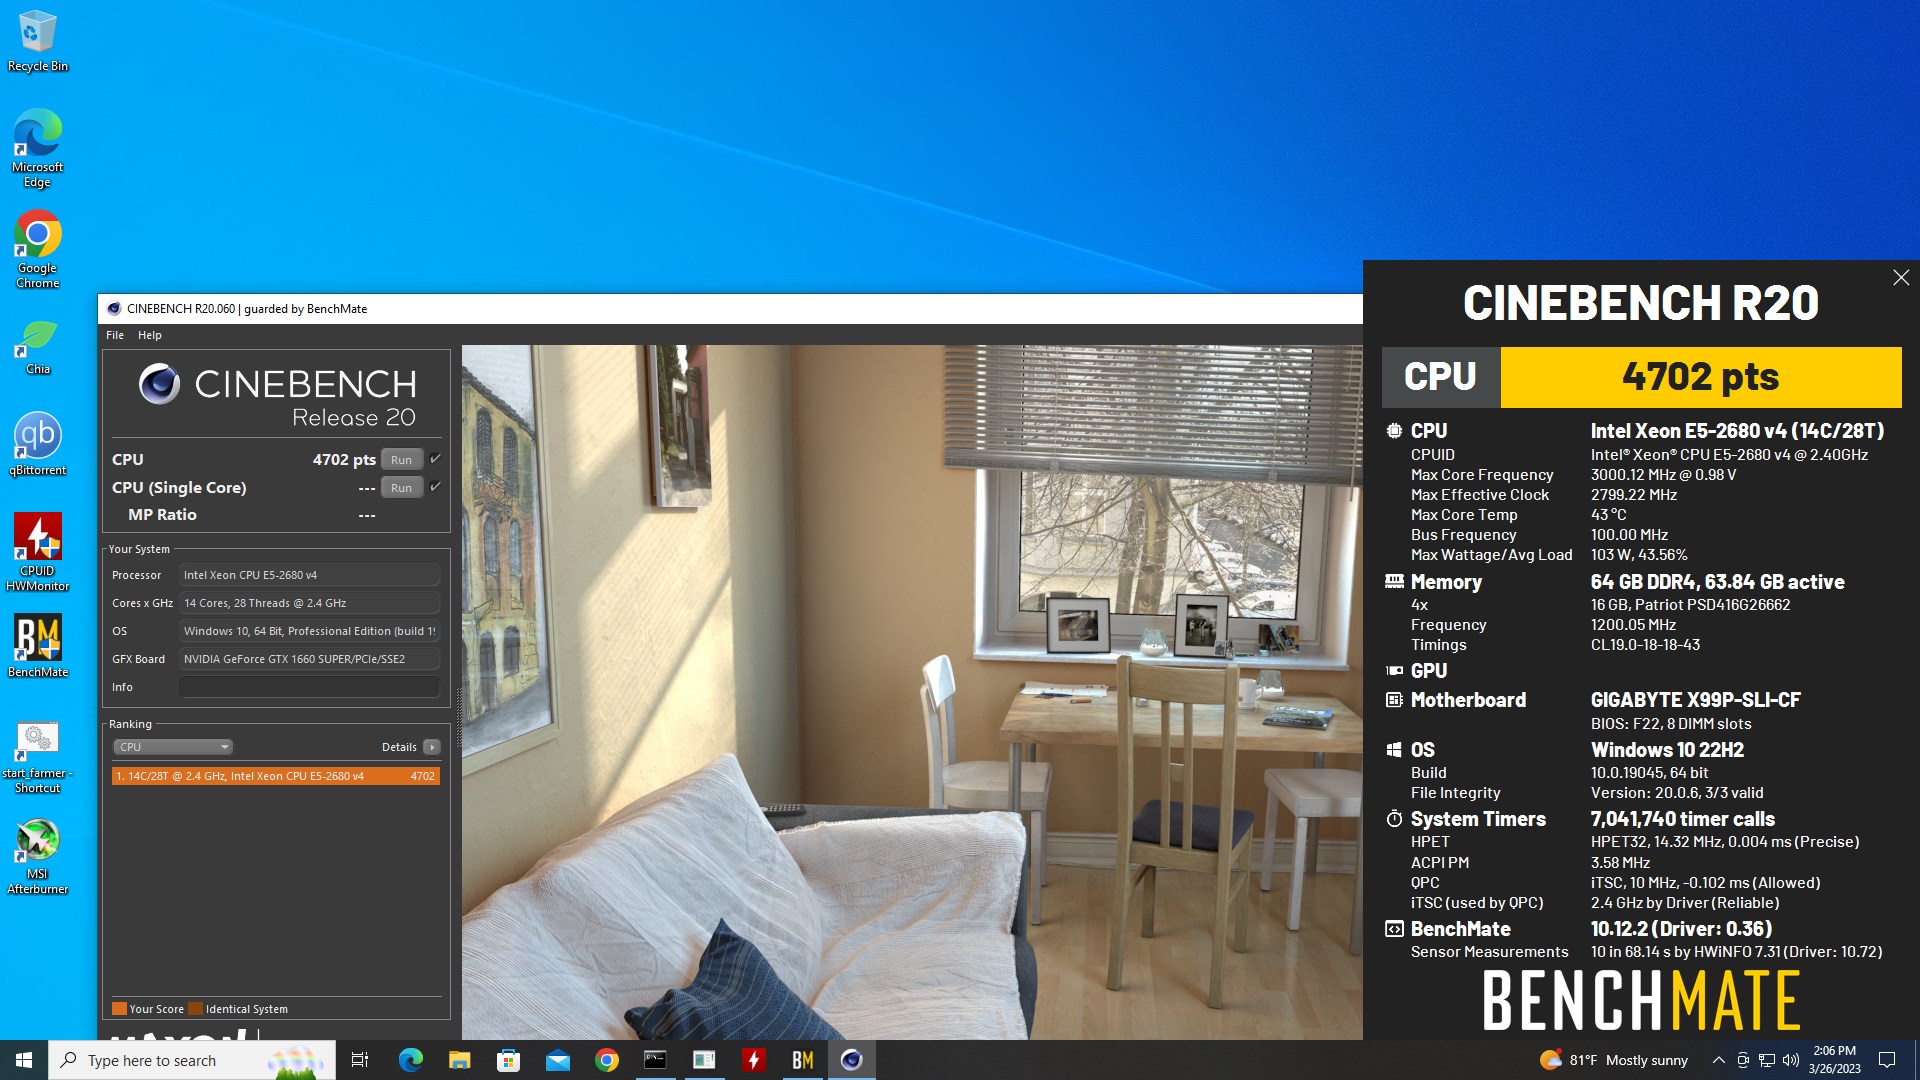
Task: Select the Microsoft Edge desktop shortcut
Action: (37, 147)
